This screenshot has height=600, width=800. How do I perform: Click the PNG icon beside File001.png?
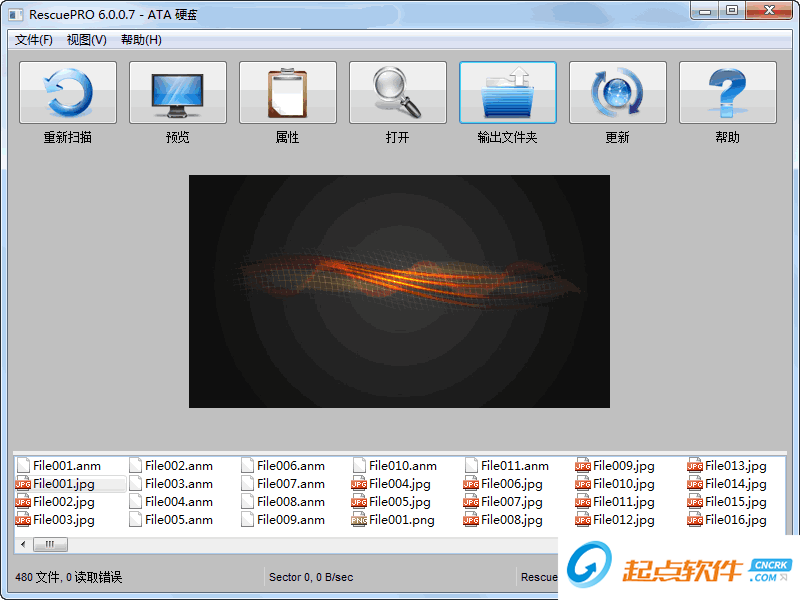[x=359, y=520]
